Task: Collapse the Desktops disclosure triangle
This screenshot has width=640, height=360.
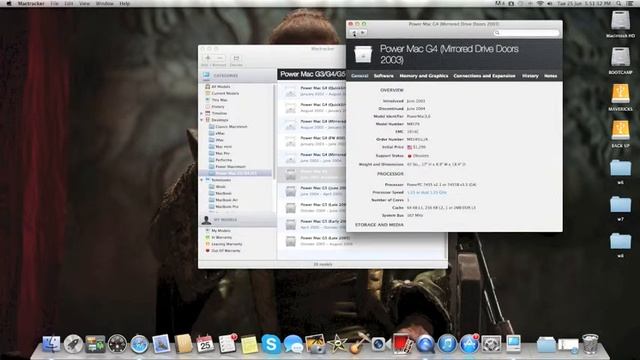Action: pyautogui.click(x=201, y=120)
